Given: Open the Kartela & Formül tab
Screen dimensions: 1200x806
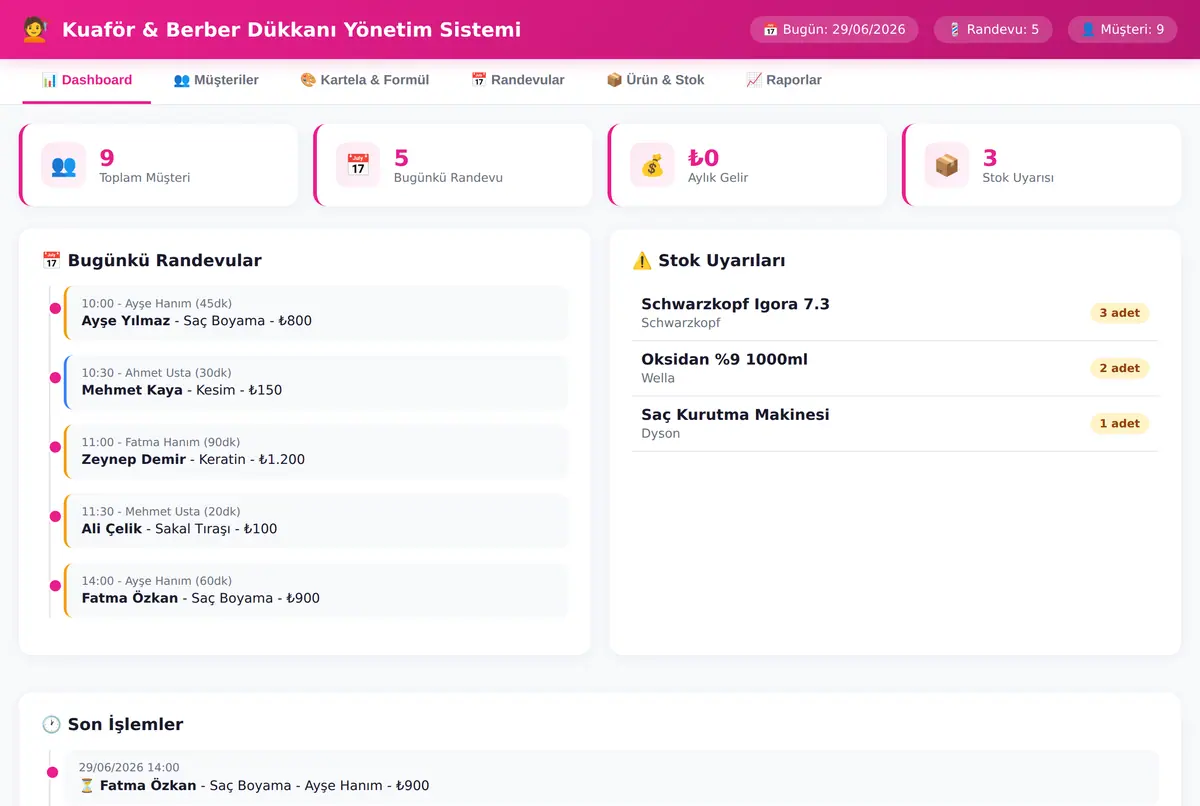Looking at the screenshot, I should pos(365,80).
